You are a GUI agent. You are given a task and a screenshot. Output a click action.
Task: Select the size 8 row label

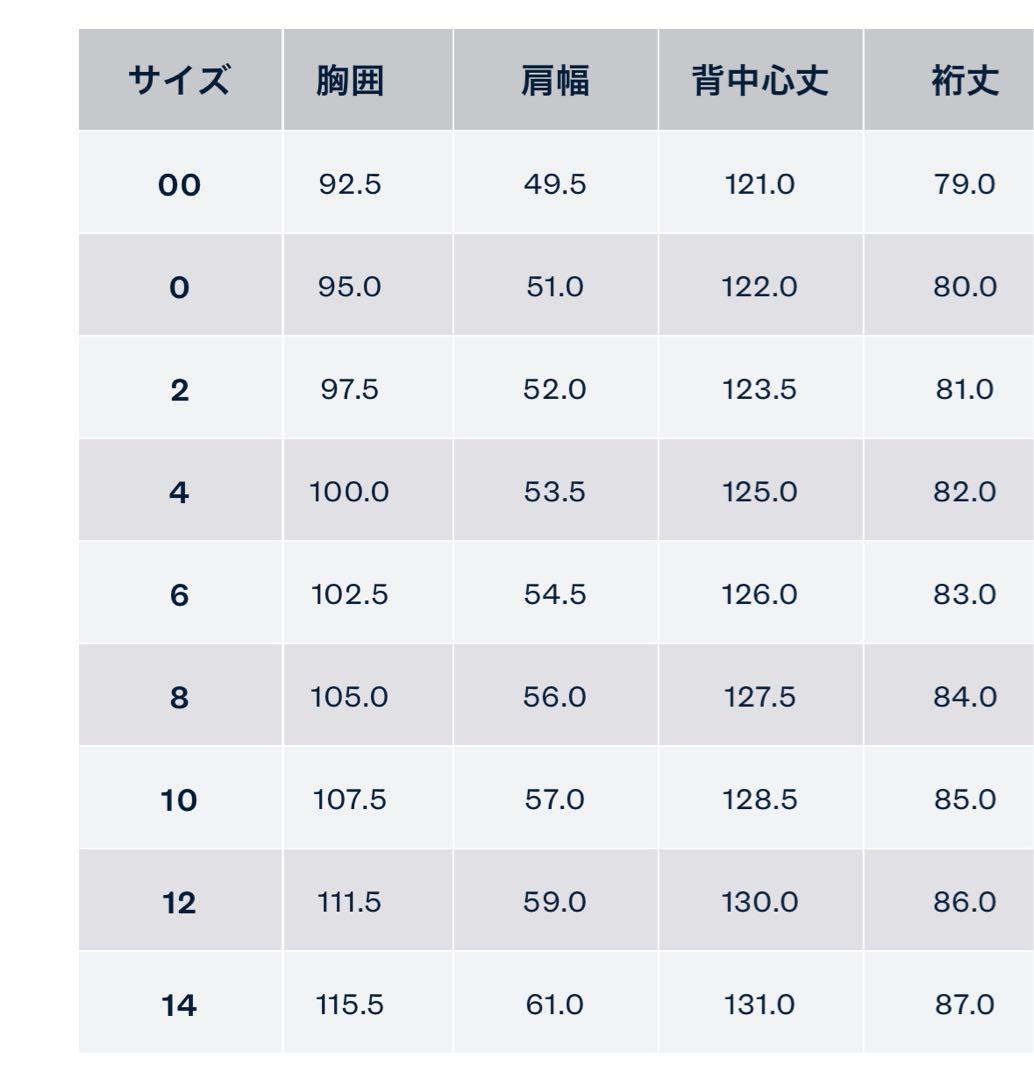180,698
